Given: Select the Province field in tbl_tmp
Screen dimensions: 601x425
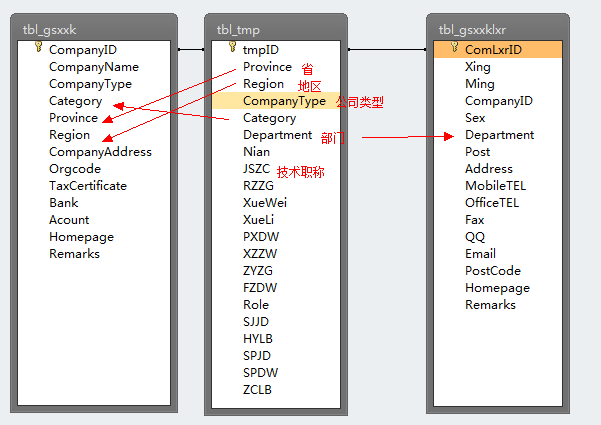Looking at the screenshot, I should (268, 67).
